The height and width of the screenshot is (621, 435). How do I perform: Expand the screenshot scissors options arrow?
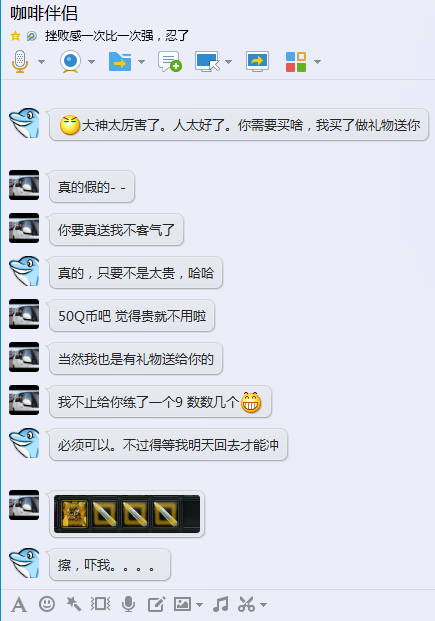[263, 605]
